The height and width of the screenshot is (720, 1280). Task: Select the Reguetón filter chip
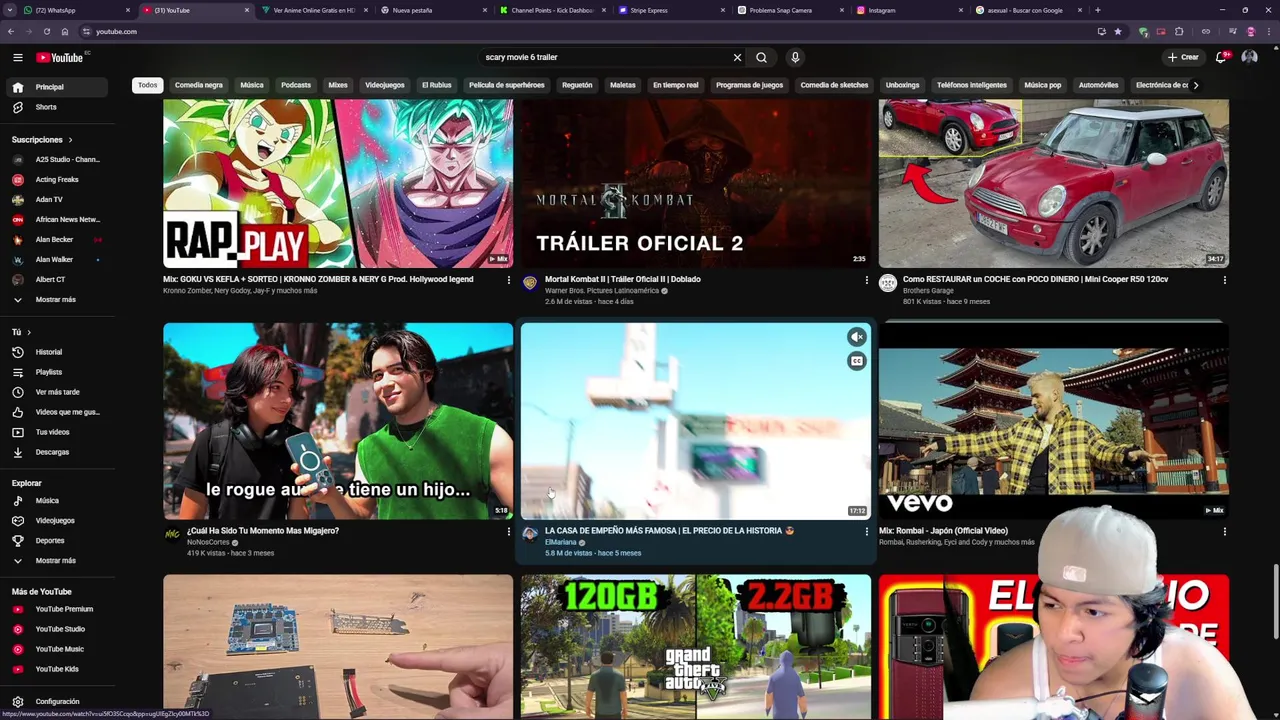point(577,85)
